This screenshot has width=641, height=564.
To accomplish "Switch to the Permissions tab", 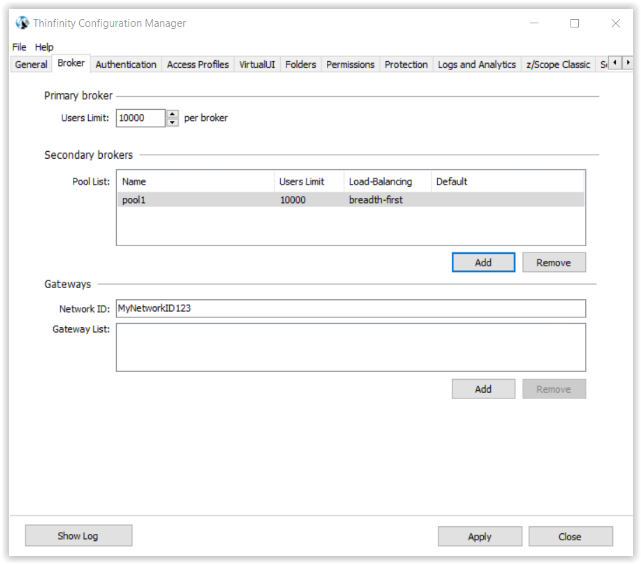I will tap(350, 65).
